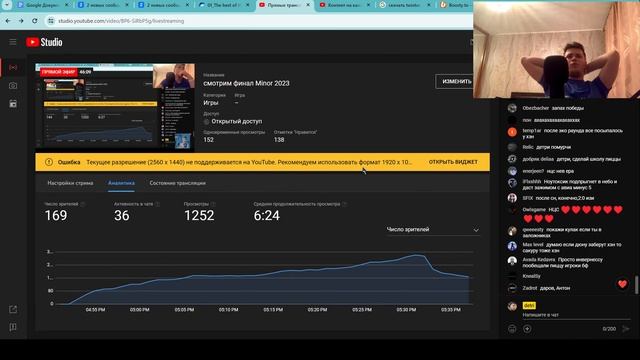Open the webcam icon in left sidebar
The image size is (640, 360).
tap(13, 85)
